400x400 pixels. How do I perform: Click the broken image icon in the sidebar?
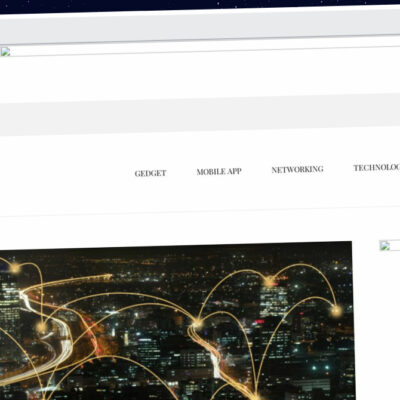pos(385,246)
